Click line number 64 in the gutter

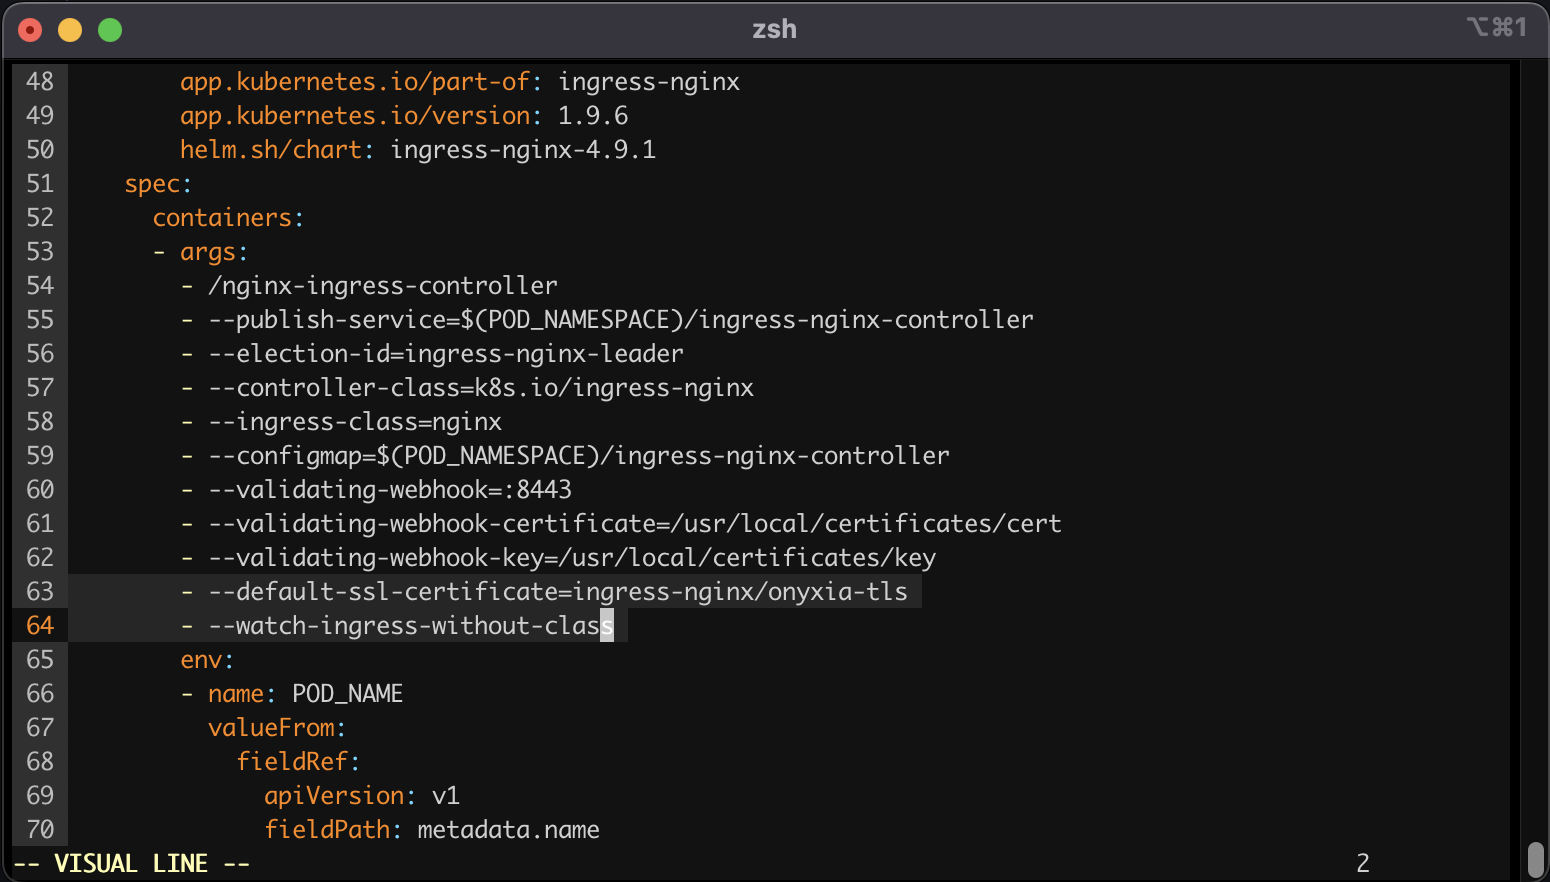pyautogui.click(x=40, y=626)
